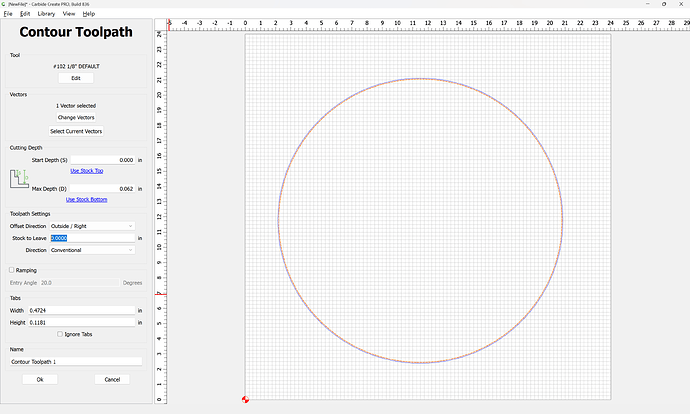Open the View menu
The image size is (690, 414).
(x=68, y=14)
